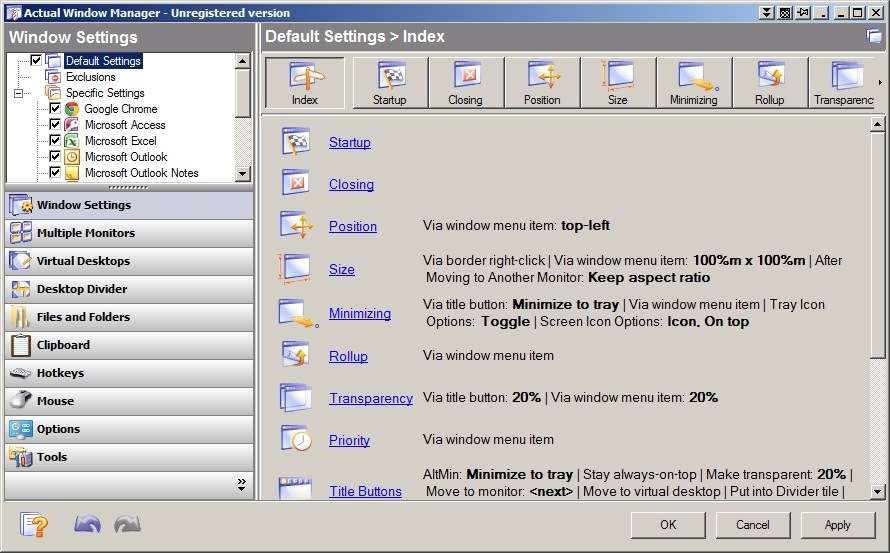Select Microsoft Excel in the settings tree

coord(121,140)
